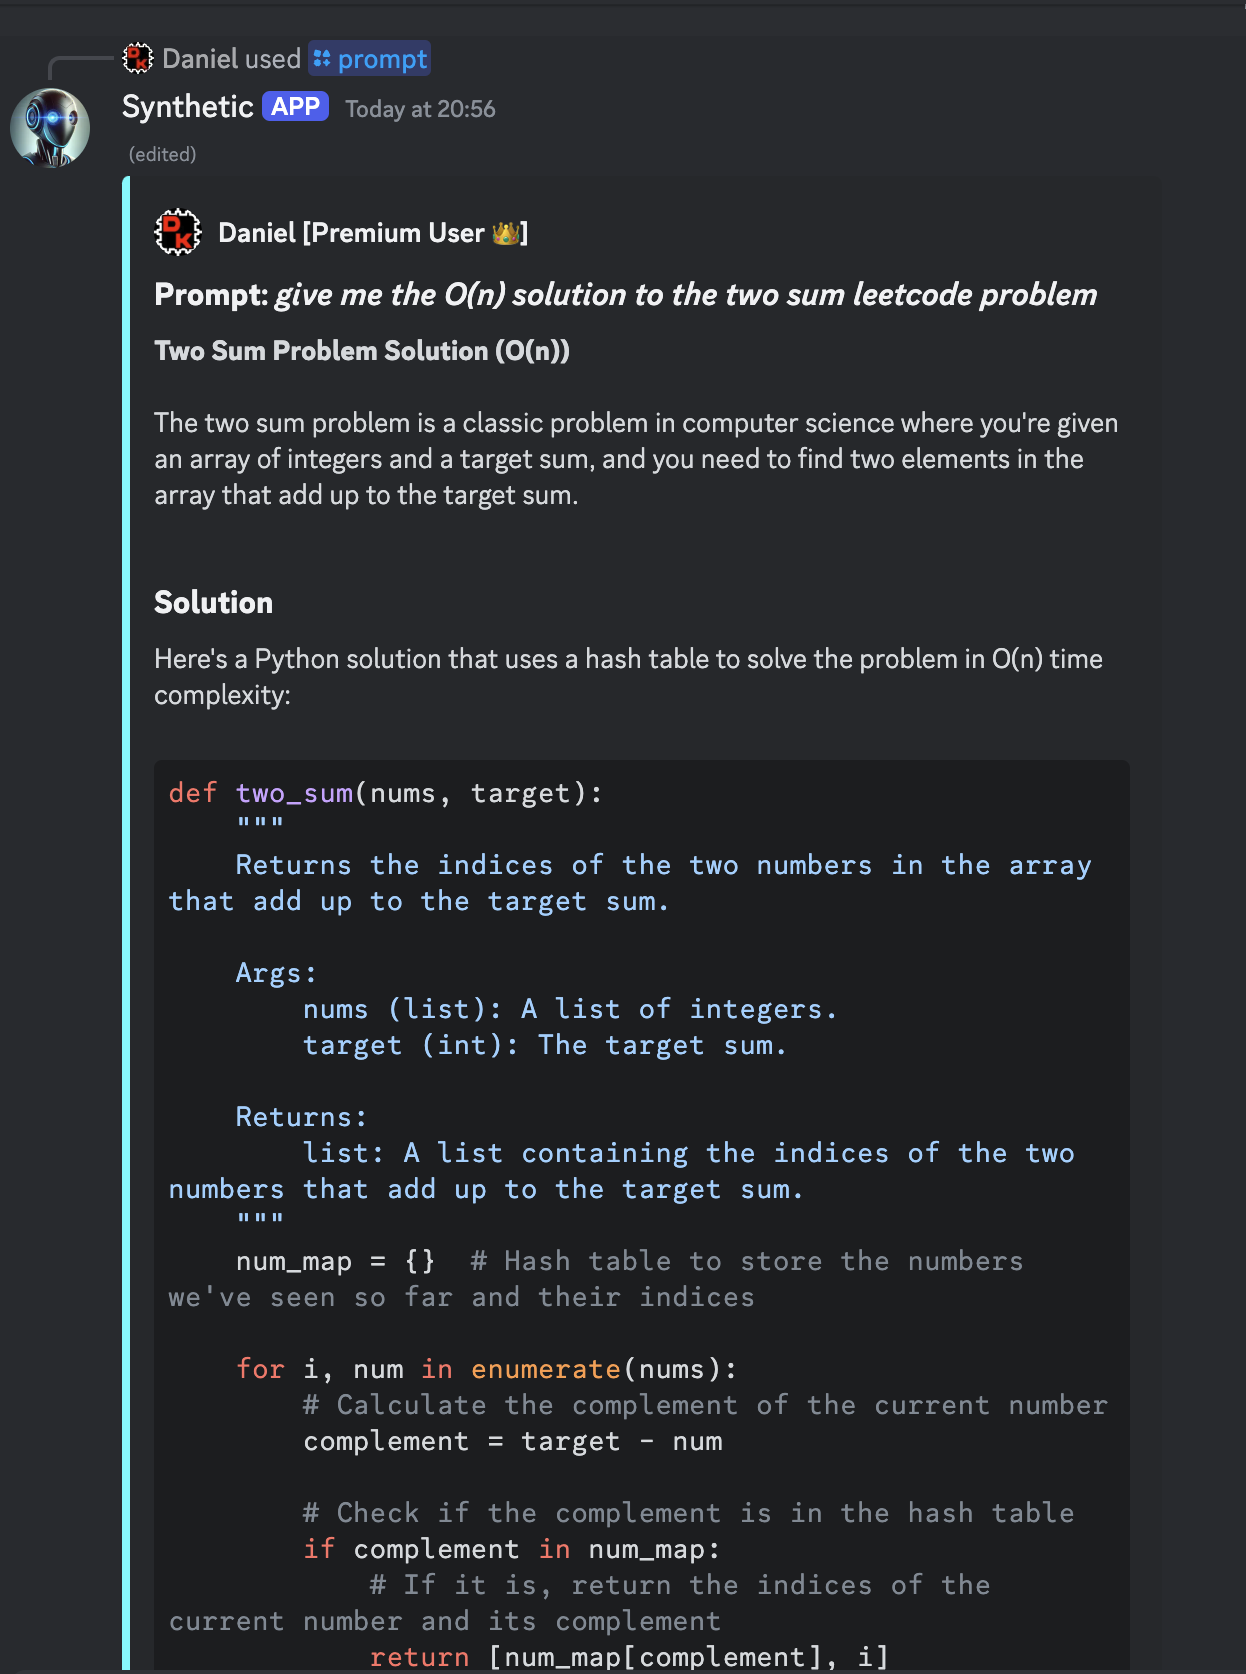
Task: Click the Synthetic username
Action: tap(188, 107)
